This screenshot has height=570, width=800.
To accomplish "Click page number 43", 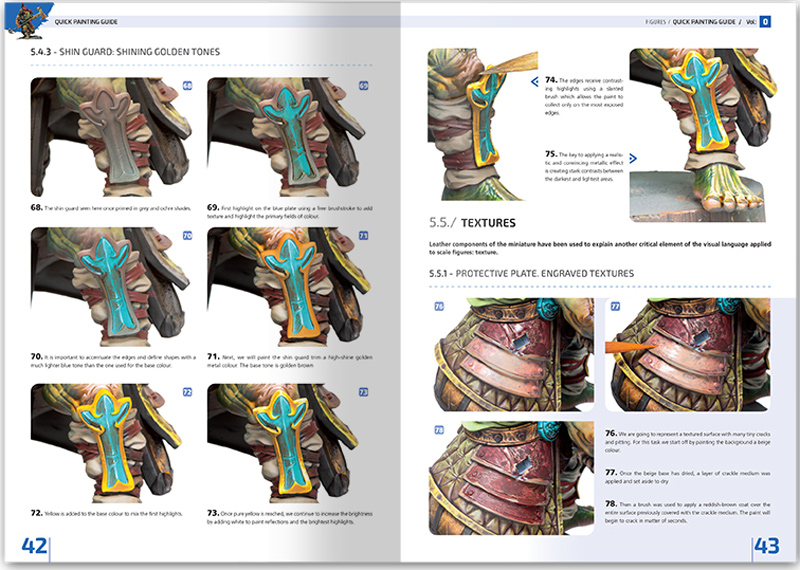I will [767, 546].
